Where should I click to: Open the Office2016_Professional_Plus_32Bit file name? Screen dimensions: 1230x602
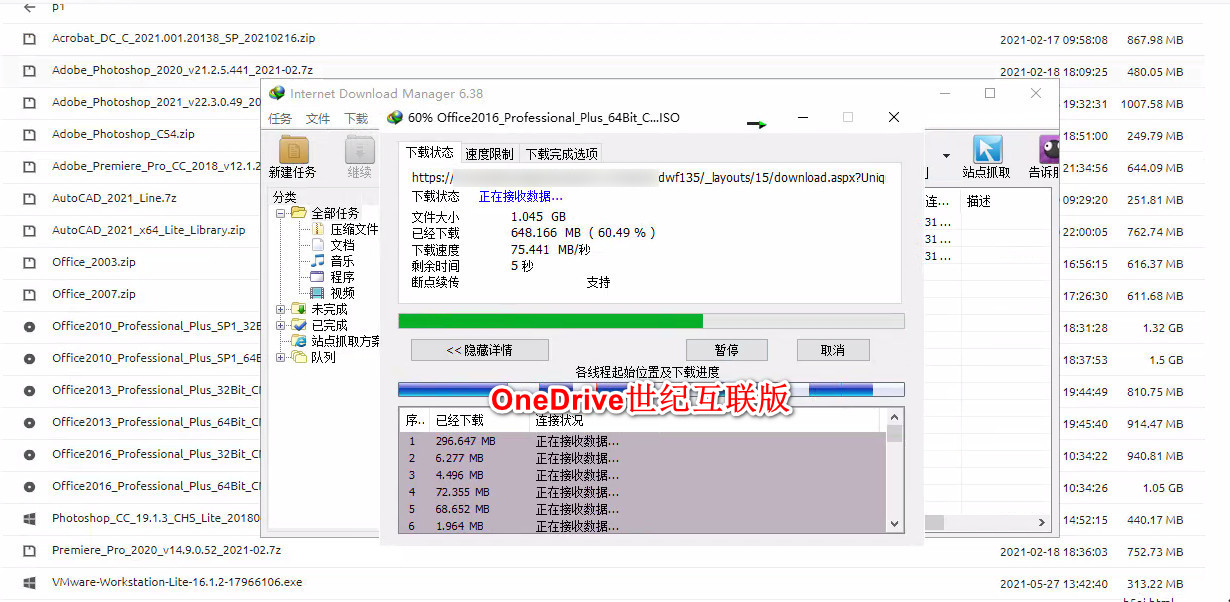tap(156, 454)
